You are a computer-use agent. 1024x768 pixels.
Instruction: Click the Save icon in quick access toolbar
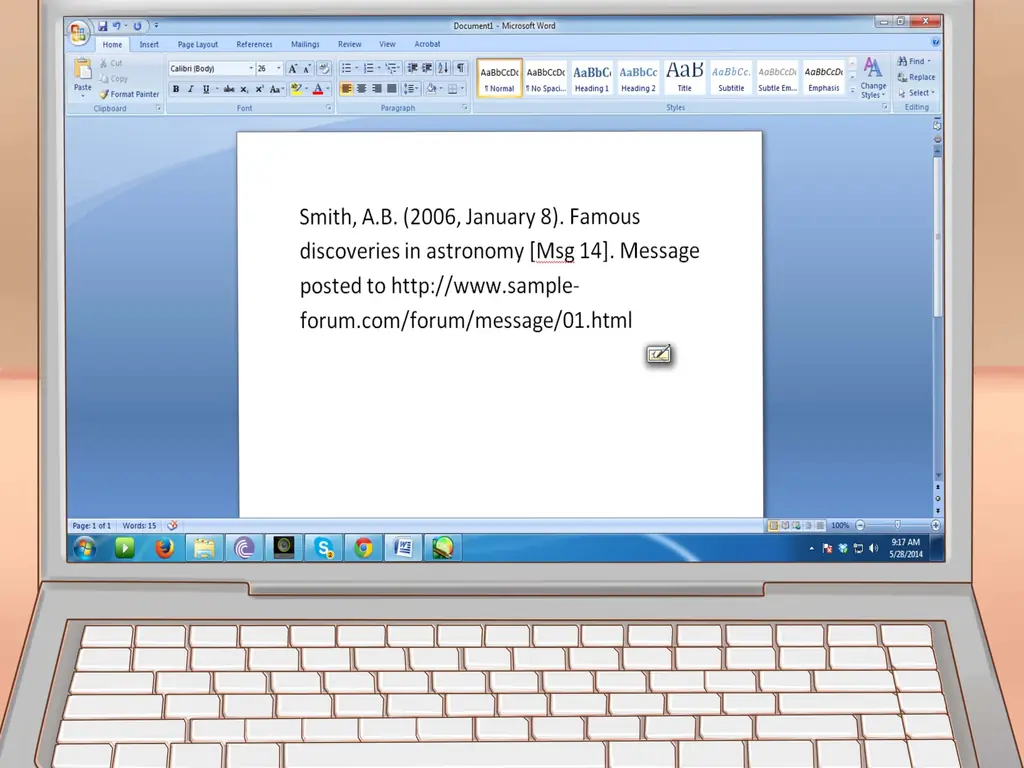[103, 25]
